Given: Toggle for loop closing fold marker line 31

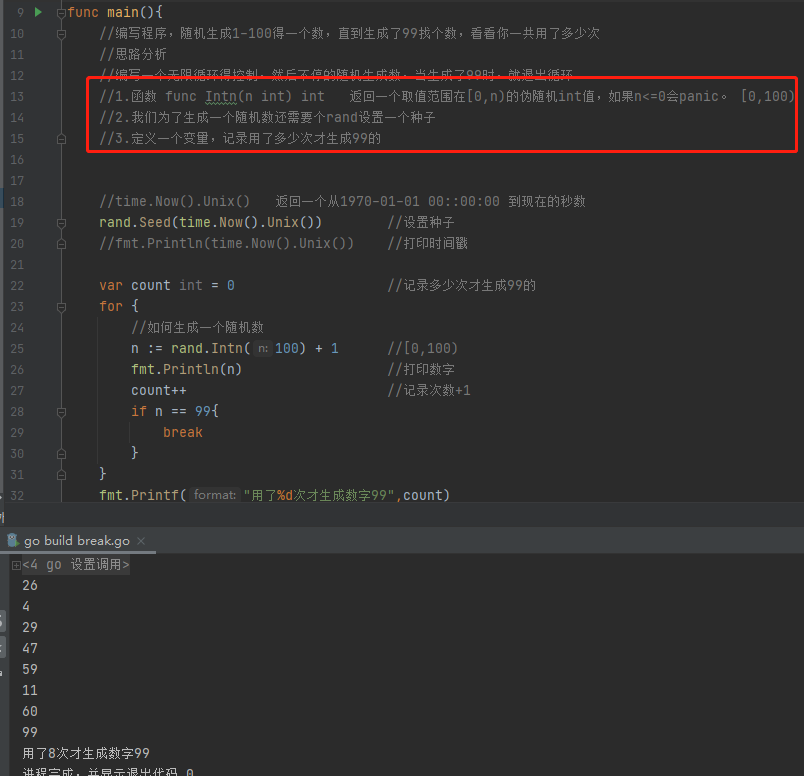Looking at the screenshot, I should point(61,475).
